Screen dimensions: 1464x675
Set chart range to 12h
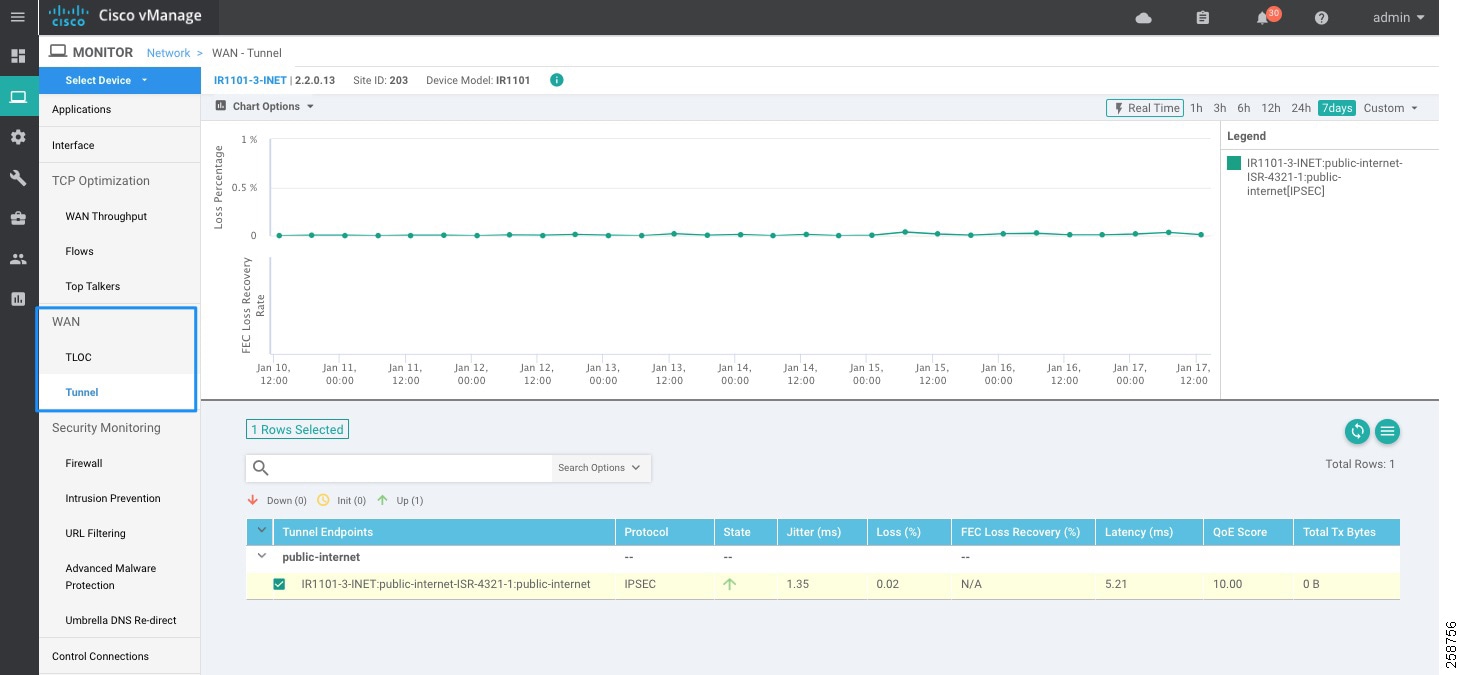coord(1271,108)
